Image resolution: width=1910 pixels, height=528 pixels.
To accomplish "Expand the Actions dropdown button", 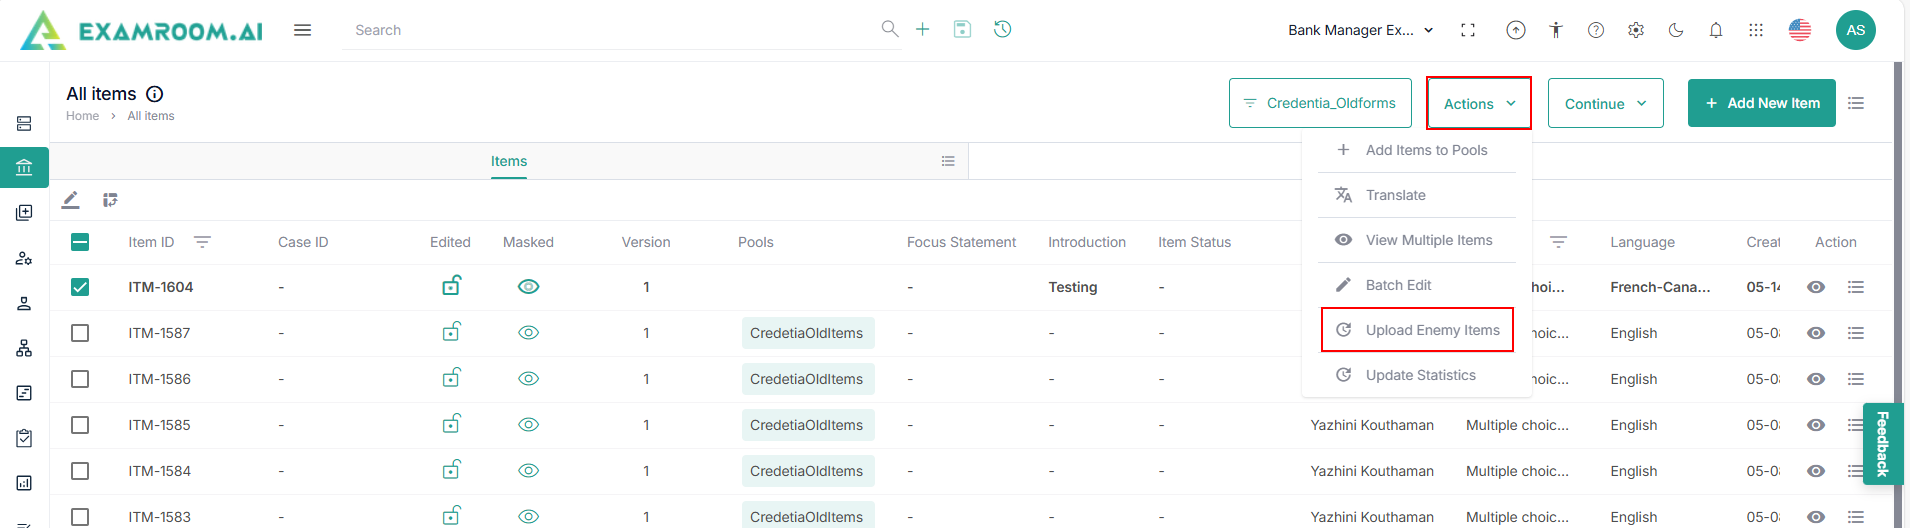I will [1479, 103].
